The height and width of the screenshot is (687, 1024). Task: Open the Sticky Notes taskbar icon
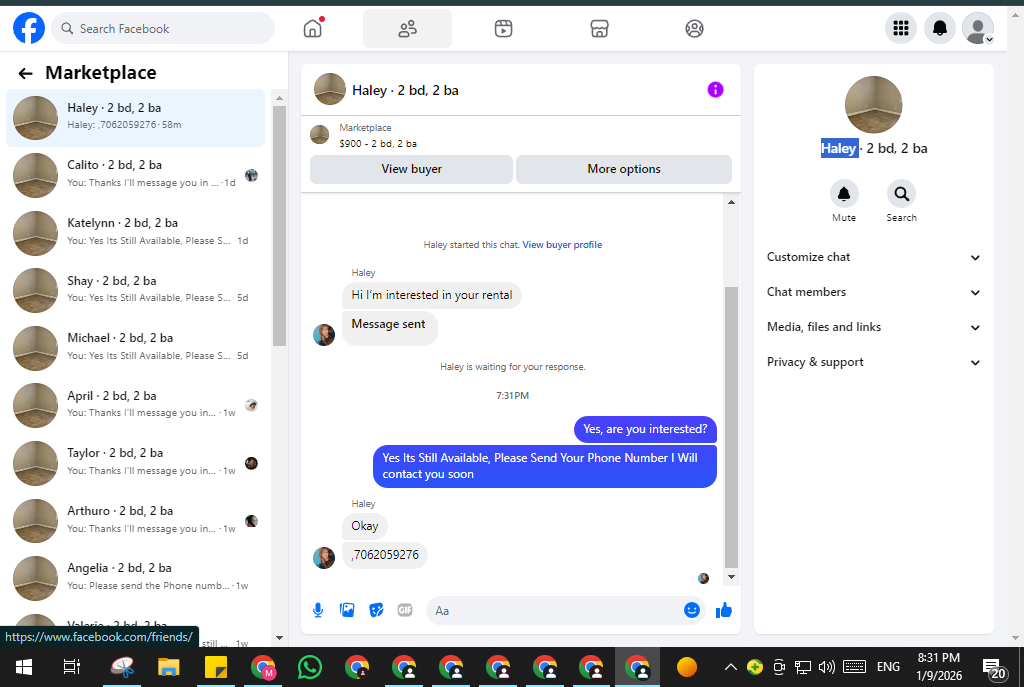216,667
